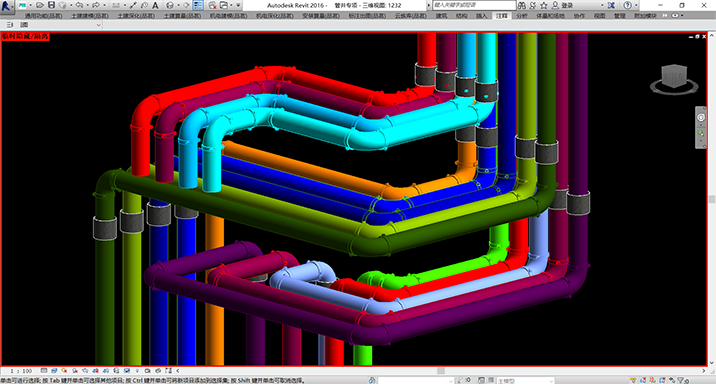This screenshot has height=384, width=716.
Task: Click the horizontal scrollbar thumb at bottom
Action: 441,371
